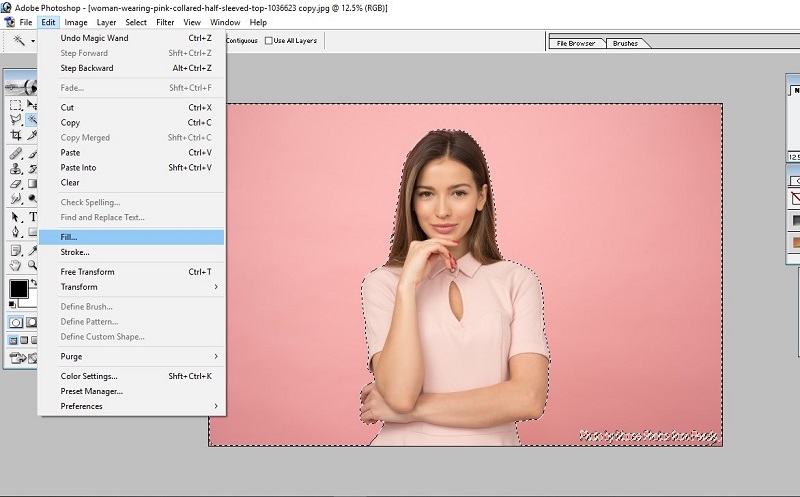Viewport: 800px width, 497px height.
Task: Open the Window menu
Action: (x=225, y=22)
